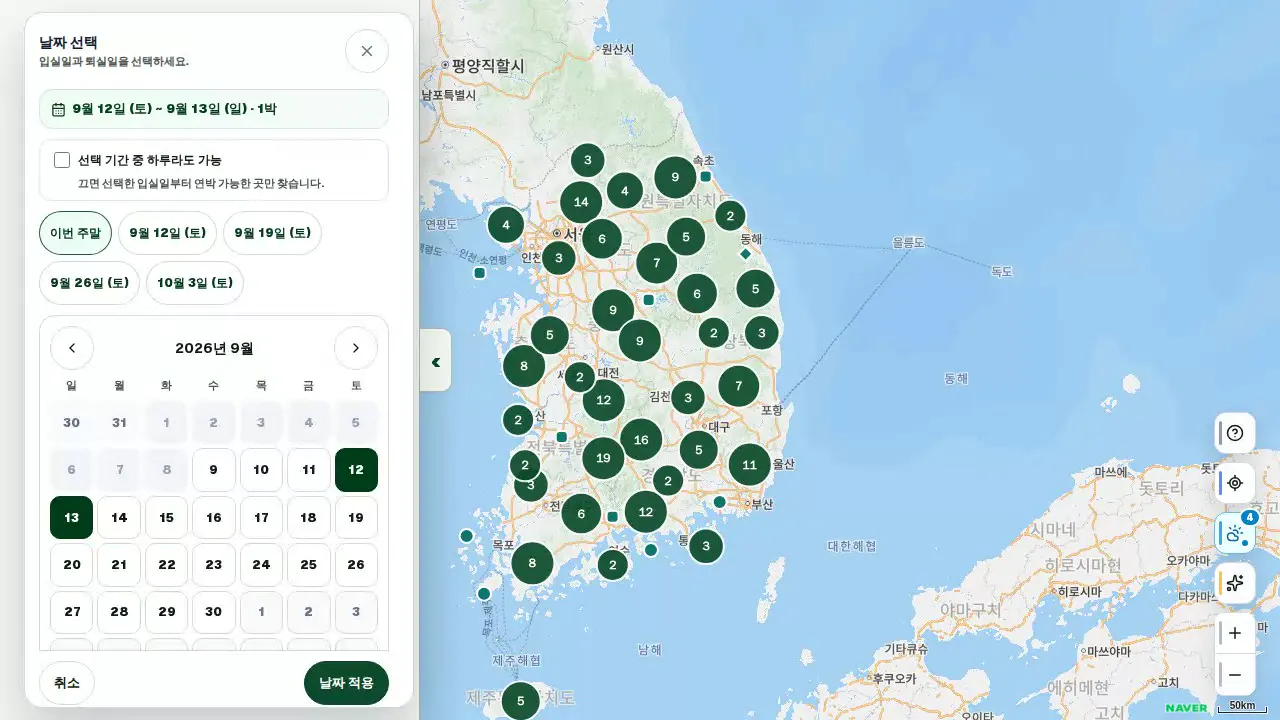Image resolution: width=1280 pixels, height=720 pixels.
Task: Apply dates with '날짜 적용' button
Action: (x=346, y=683)
